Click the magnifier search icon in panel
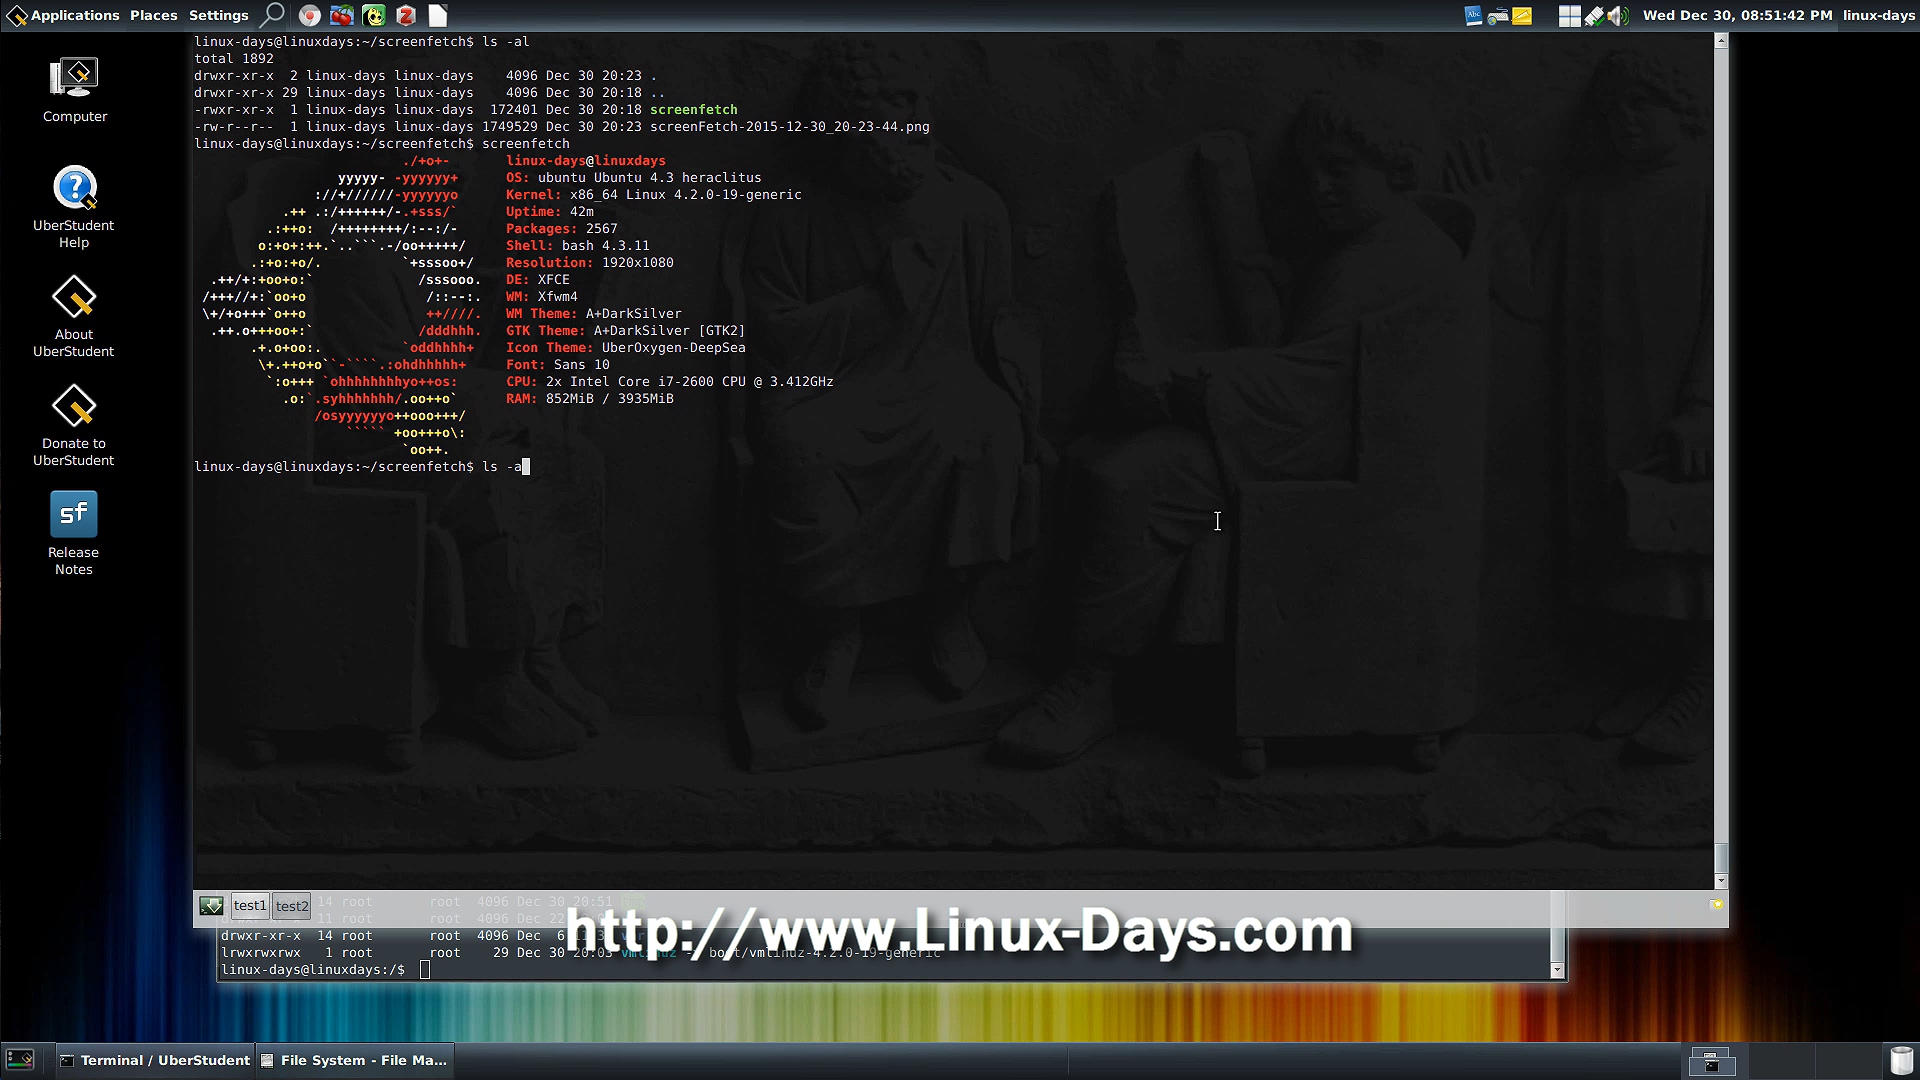This screenshot has width=1920, height=1080. (272, 15)
